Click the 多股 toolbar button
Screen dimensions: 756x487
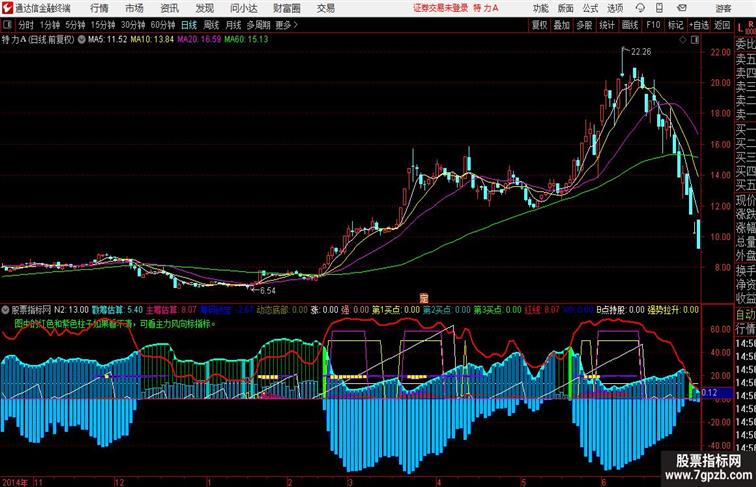click(584, 25)
